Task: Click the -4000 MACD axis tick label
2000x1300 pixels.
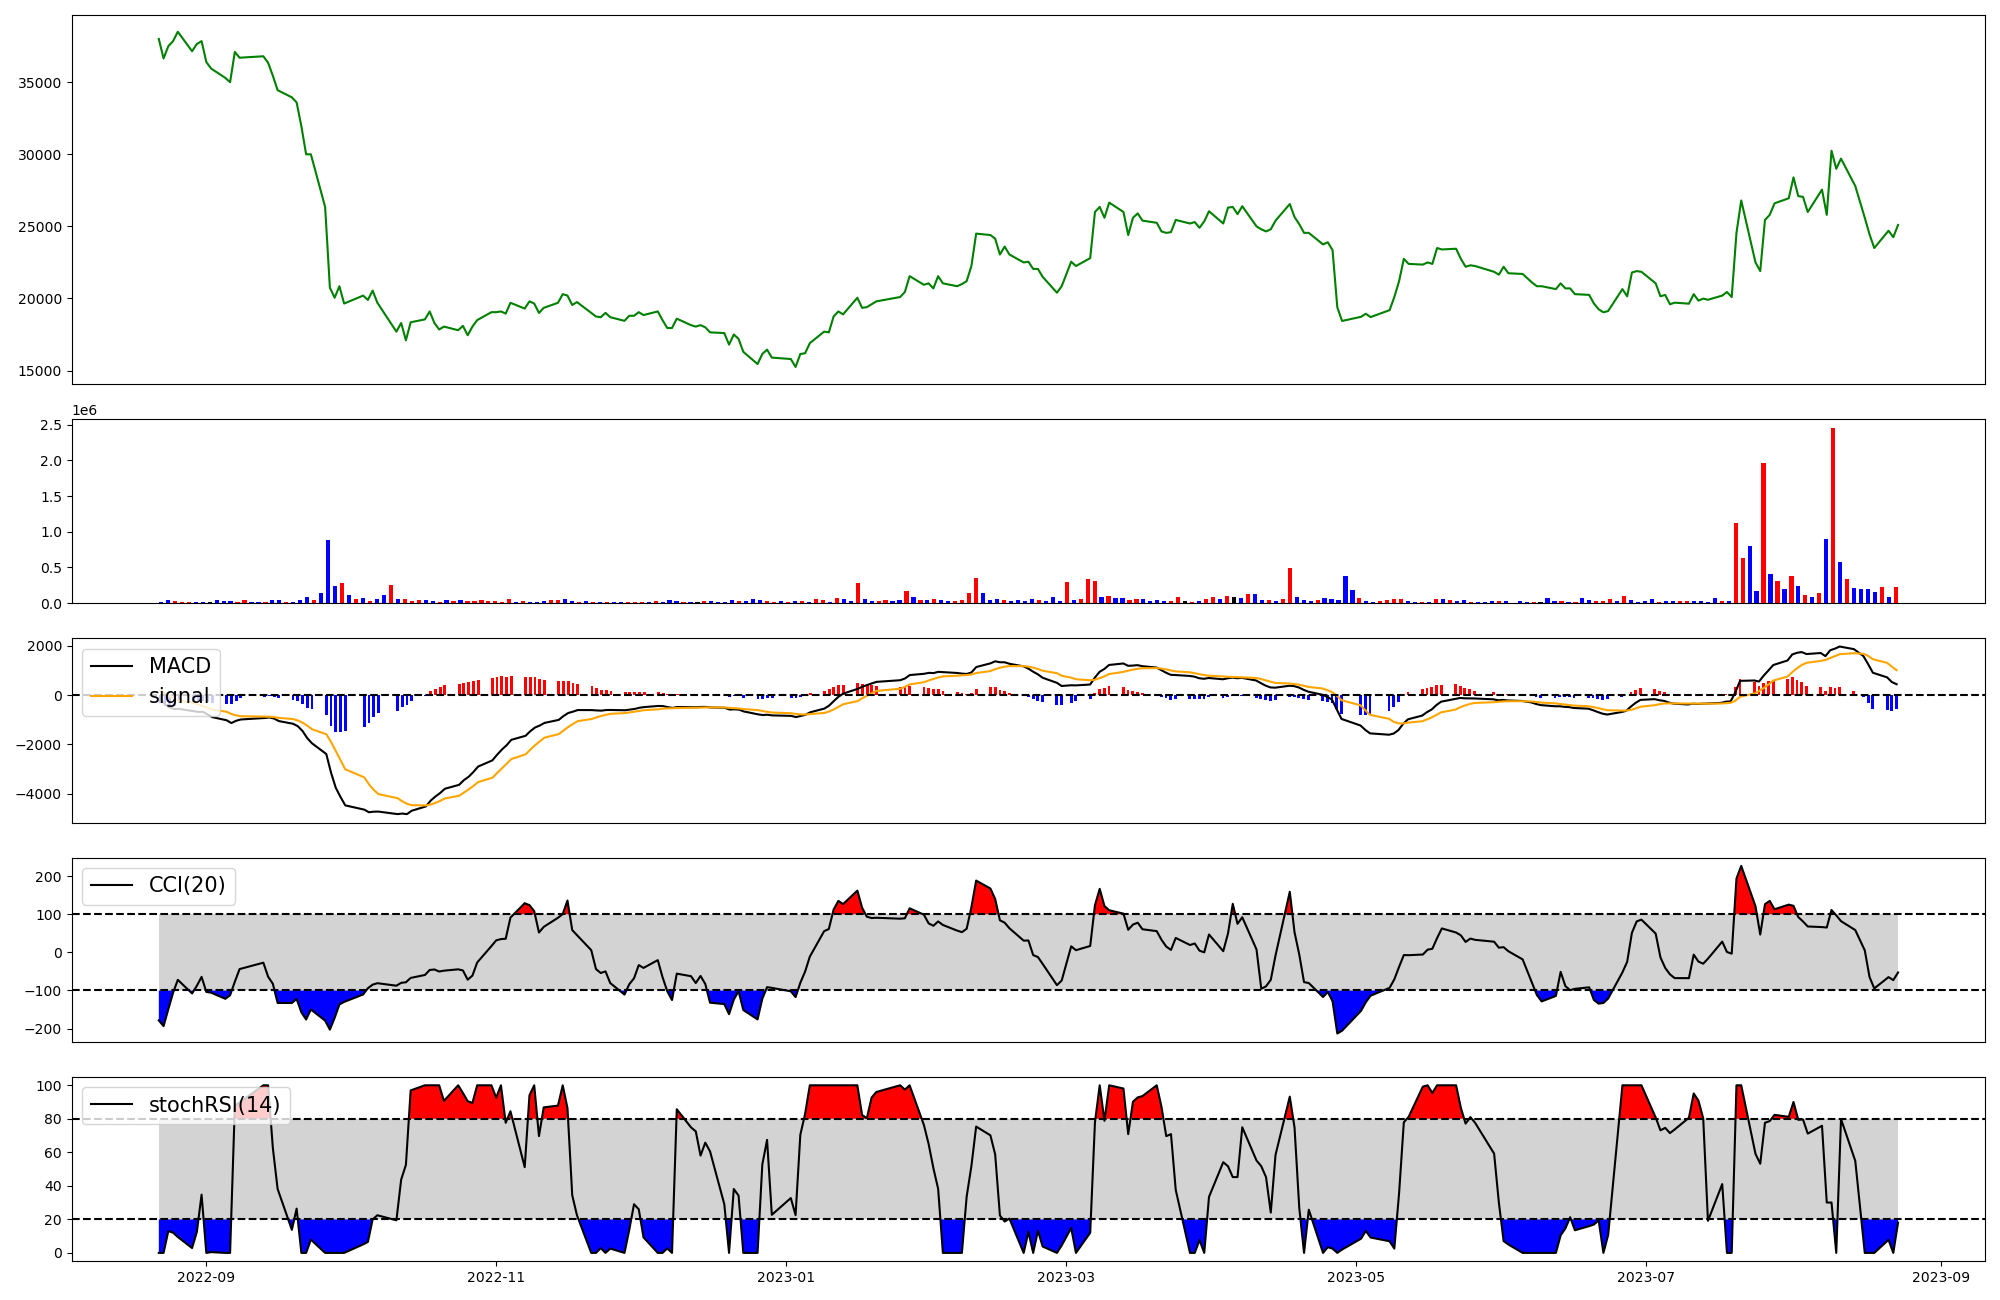Action: (x=37, y=794)
